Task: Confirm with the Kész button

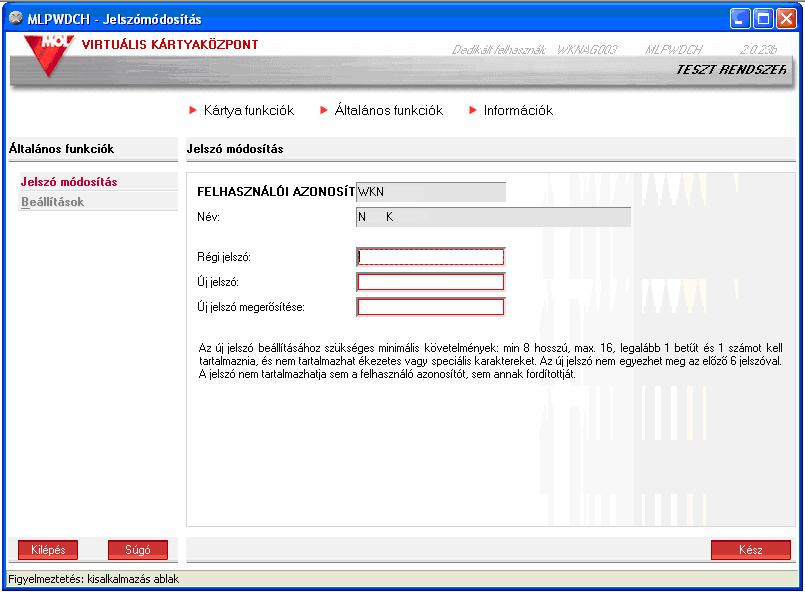Action: [x=751, y=550]
